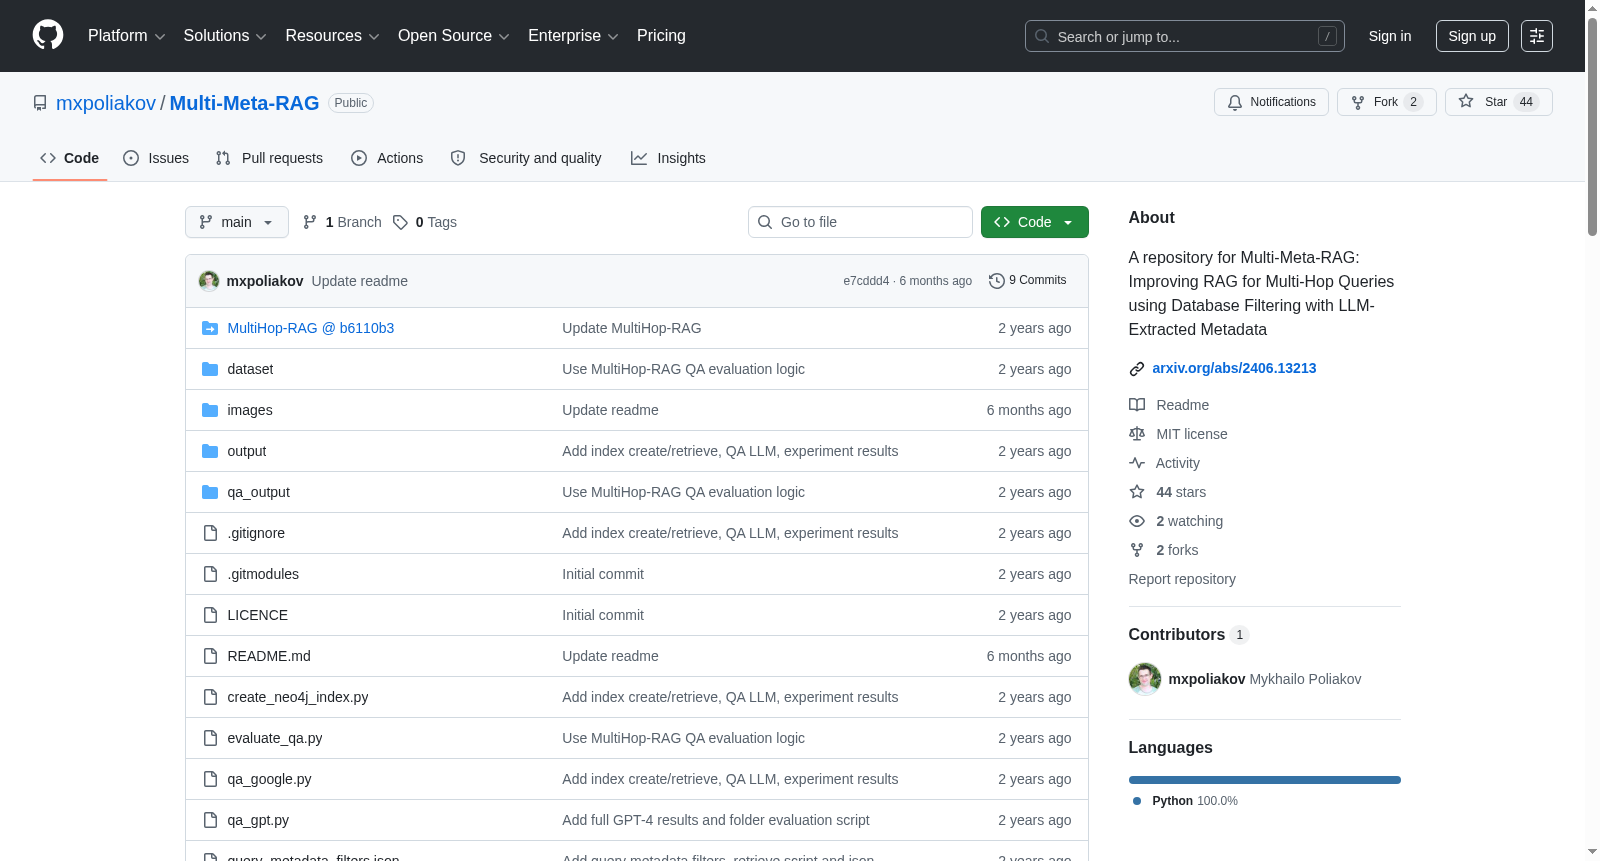Screen dimensions: 1600x861
Task: Click the mxpoliakov commit author avatar
Action: (x=209, y=281)
